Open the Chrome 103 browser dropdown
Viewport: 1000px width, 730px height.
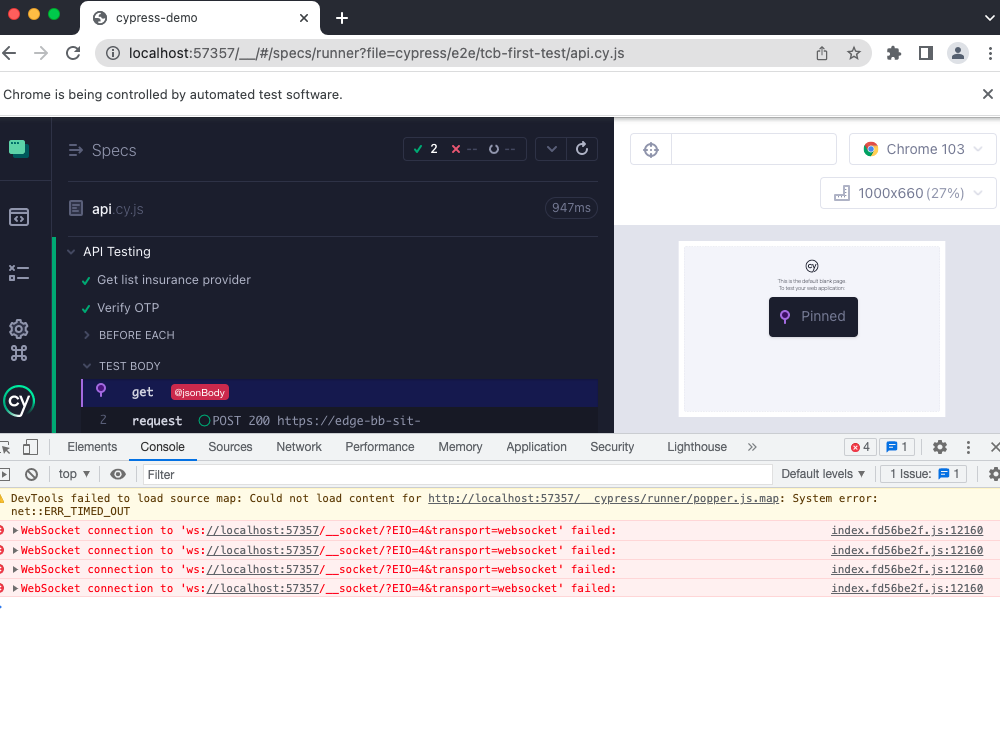922,149
